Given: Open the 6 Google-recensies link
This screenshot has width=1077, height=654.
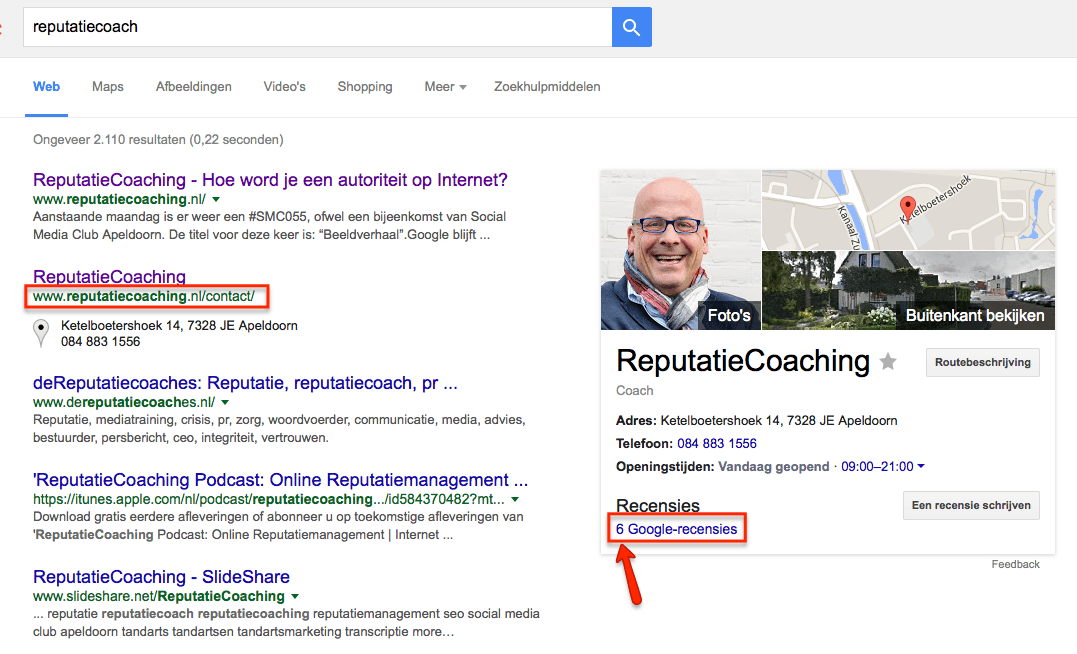Looking at the screenshot, I should click(x=677, y=529).
